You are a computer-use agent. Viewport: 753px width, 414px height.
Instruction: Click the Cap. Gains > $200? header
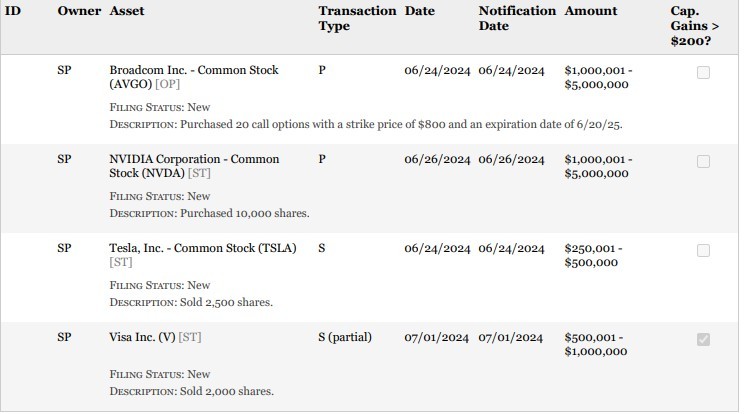click(x=692, y=26)
